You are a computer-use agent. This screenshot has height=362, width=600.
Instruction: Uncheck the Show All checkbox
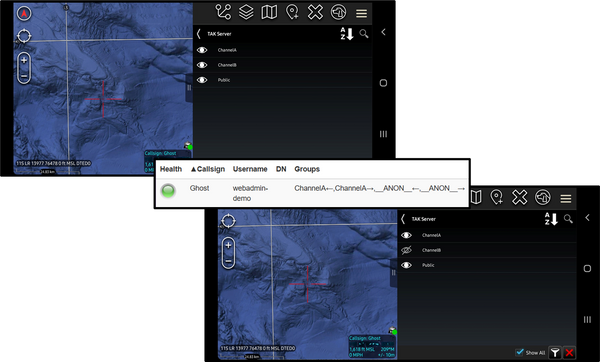[x=519, y=352]
